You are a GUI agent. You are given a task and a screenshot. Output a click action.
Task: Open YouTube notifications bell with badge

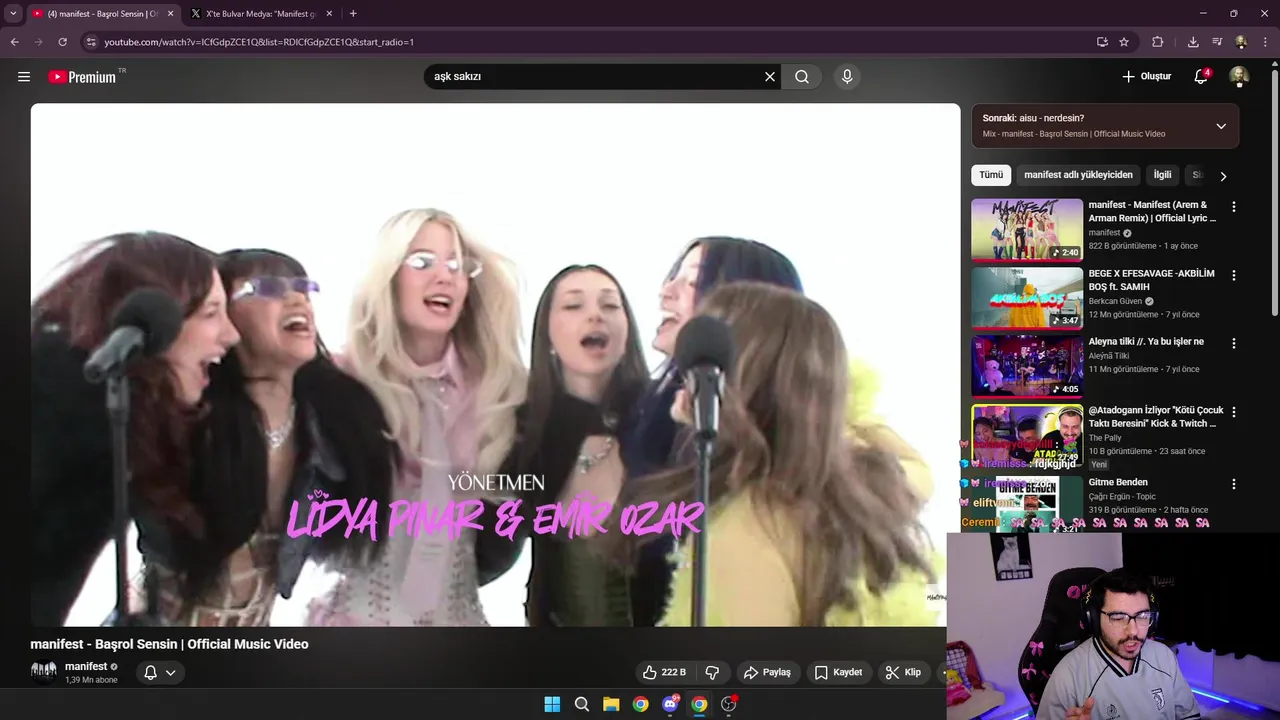click(x=1202, y=77)
